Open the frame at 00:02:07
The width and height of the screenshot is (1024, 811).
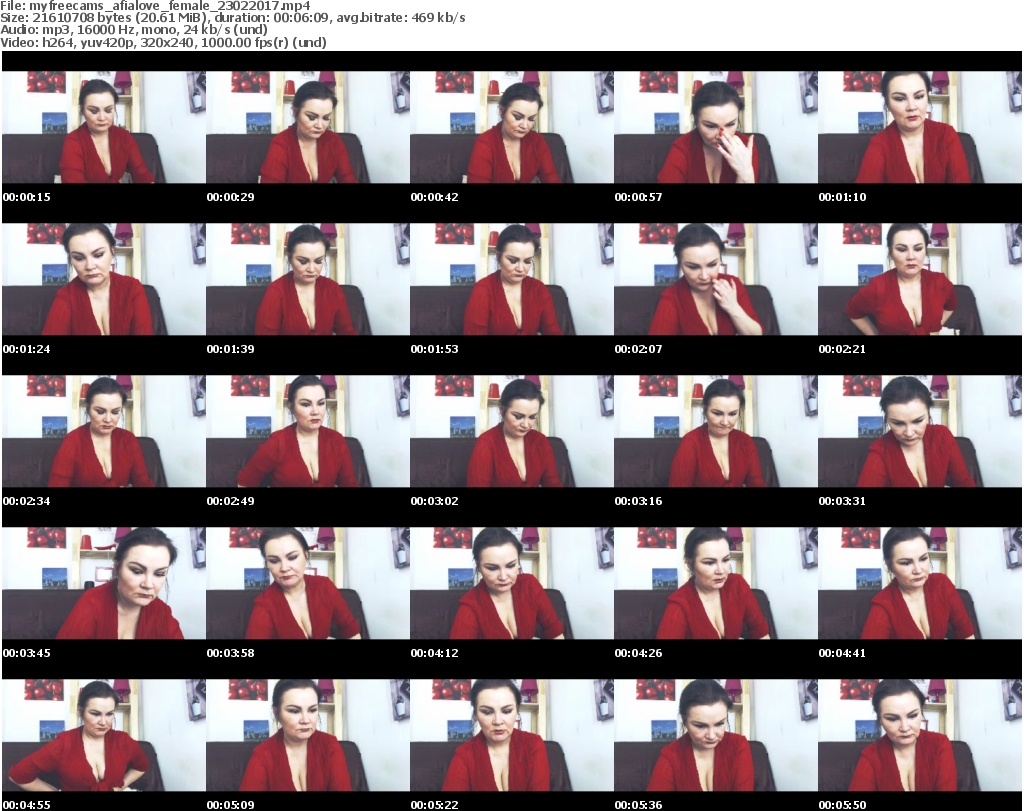(x=716, y=279)
